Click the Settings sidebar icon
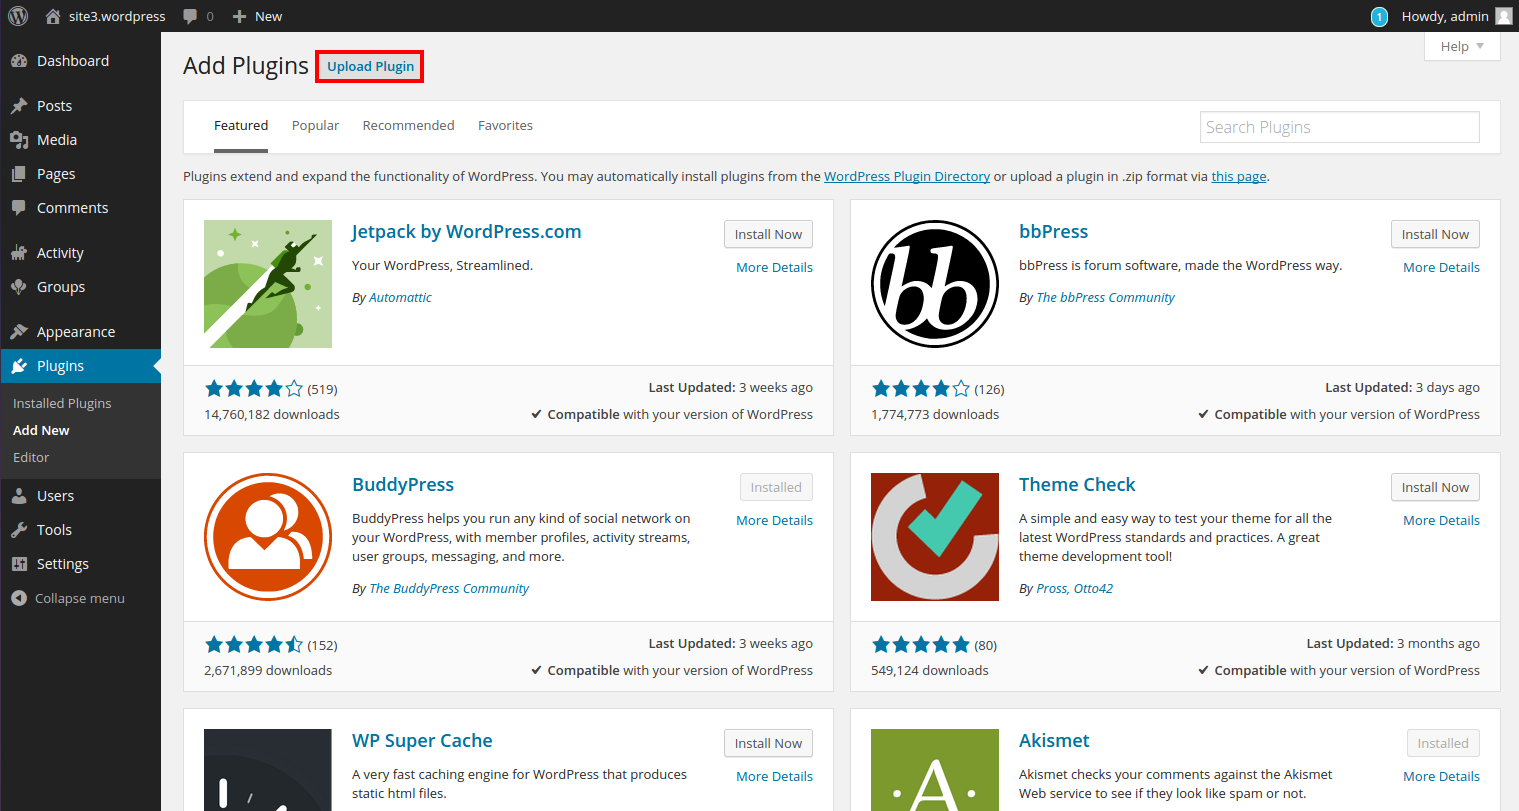This screenshot has width=1519, height=811. coord(19,564)
